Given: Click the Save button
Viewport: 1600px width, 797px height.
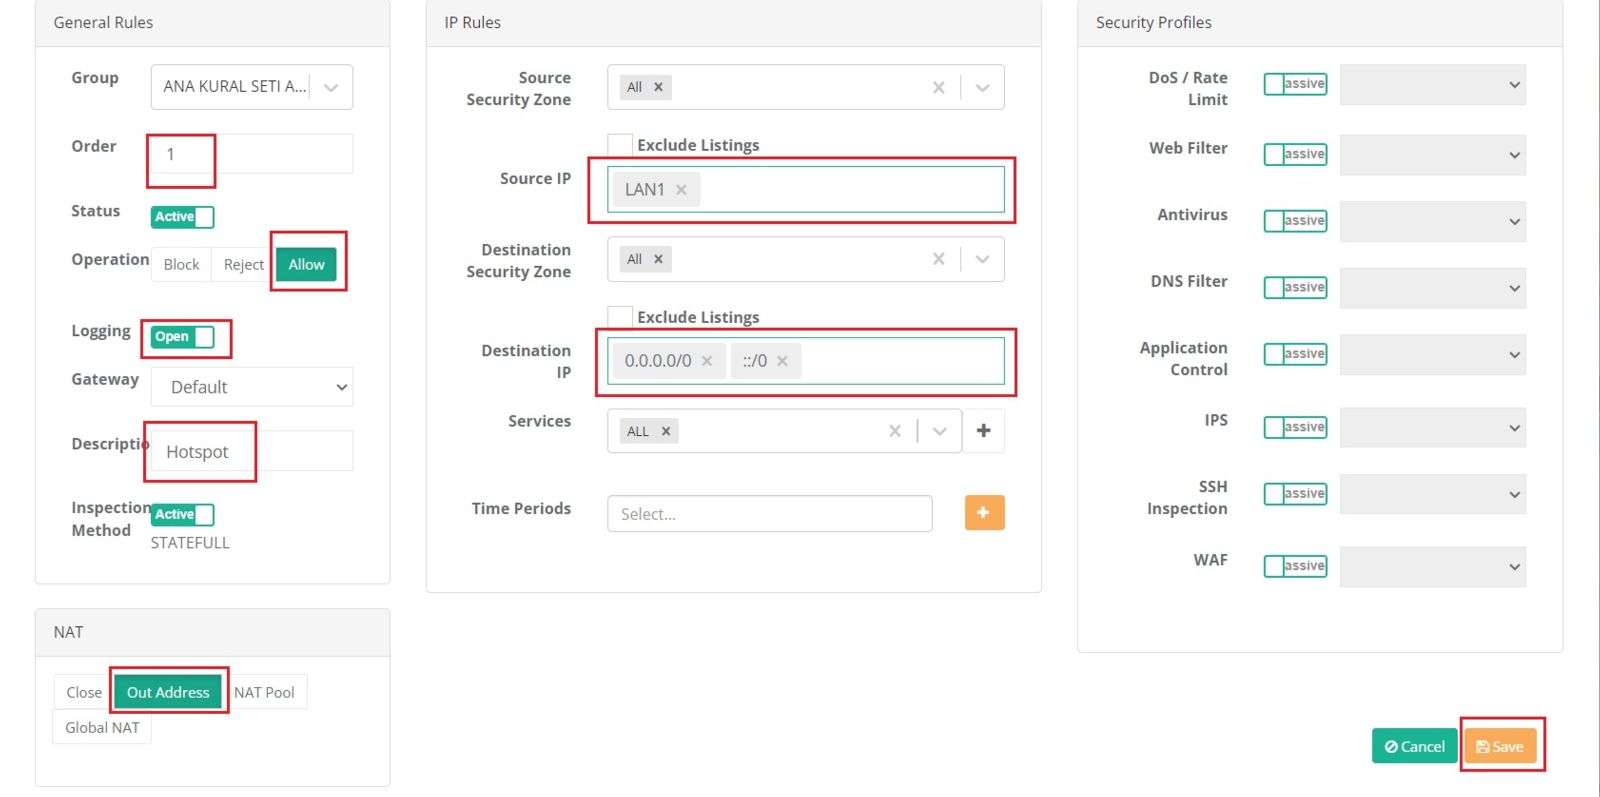Looking at the screenshot, I should (x=1499, y=747).
